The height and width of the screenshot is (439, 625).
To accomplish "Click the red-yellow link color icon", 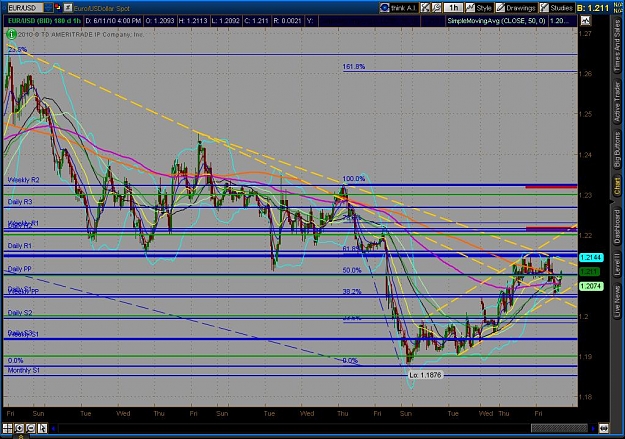I will point(58,7).
